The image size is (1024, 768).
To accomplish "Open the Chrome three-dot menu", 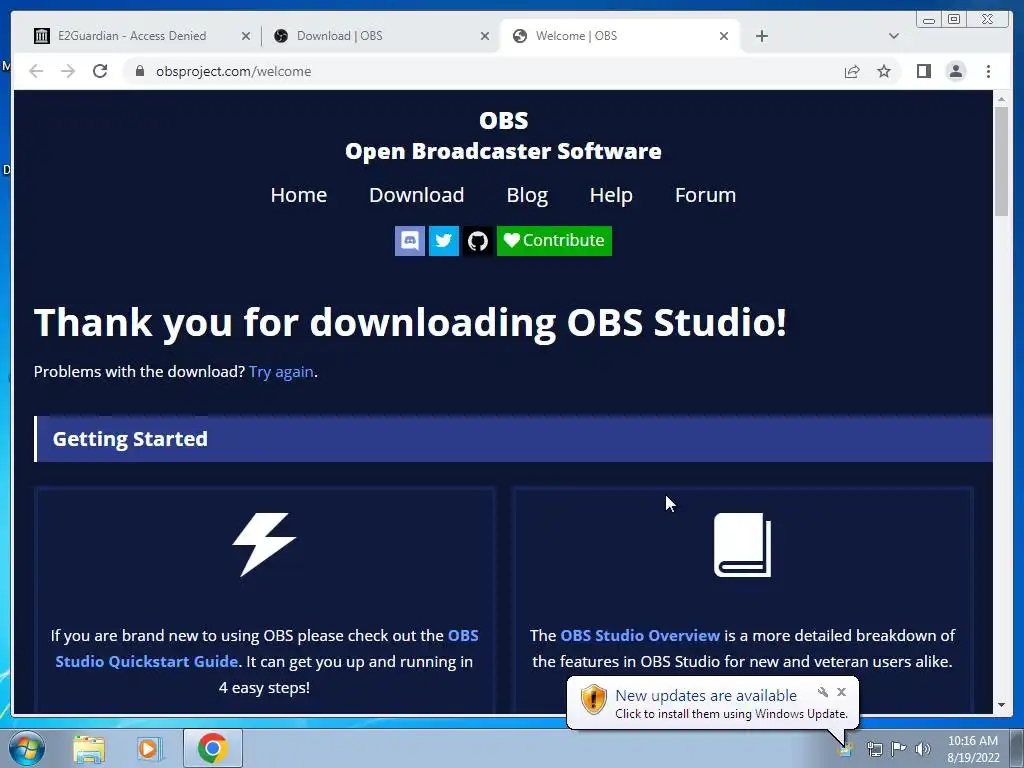I will [988, 71].
